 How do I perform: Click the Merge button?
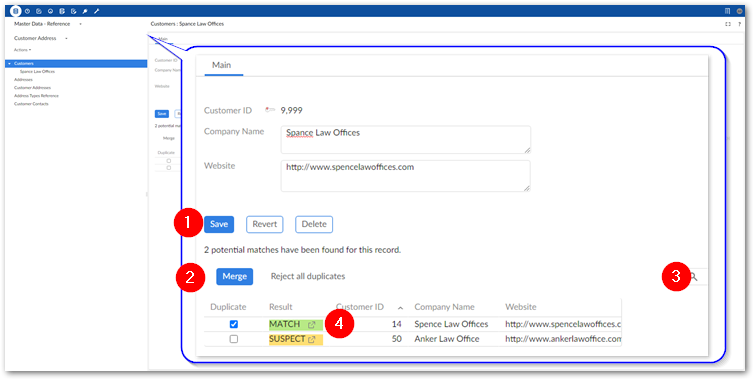click(x=235, y=277)
